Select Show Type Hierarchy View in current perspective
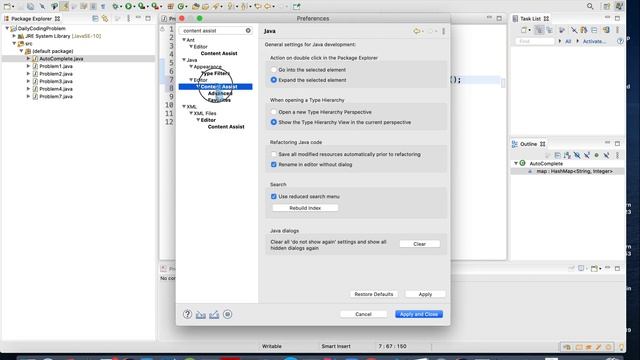 tap(274, 122)
